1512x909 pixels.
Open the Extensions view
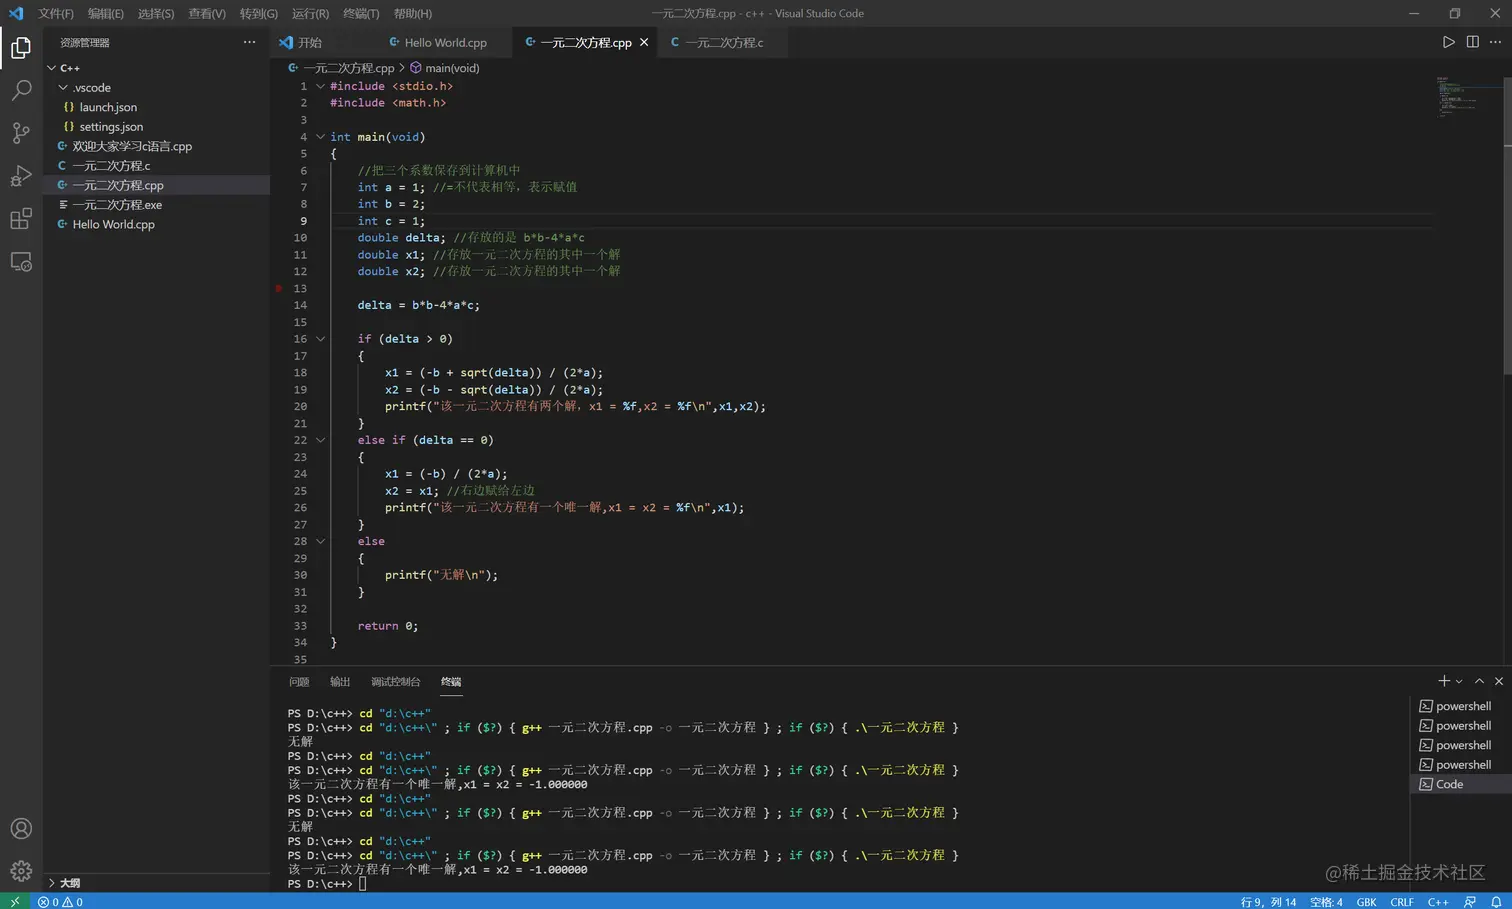point(21,219)
